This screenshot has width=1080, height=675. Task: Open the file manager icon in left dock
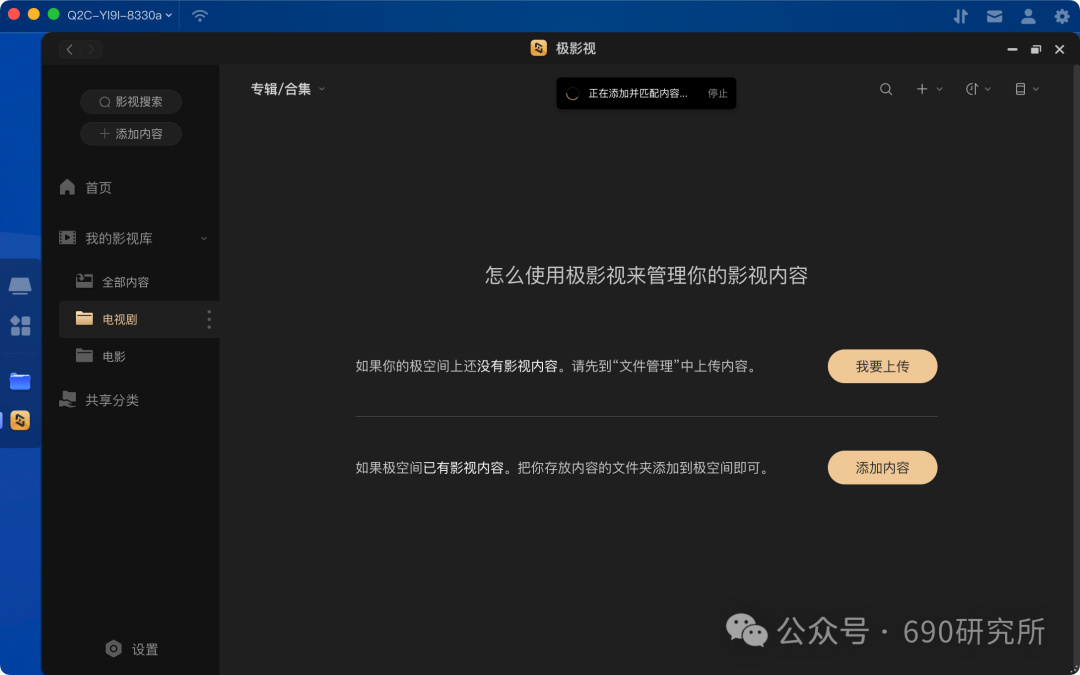click(20, 381)
